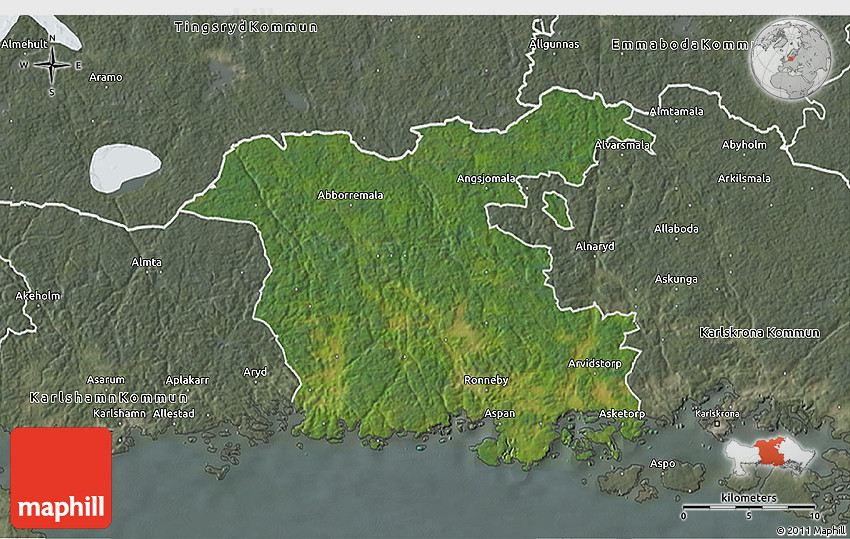The height and width of the screenshot is (539, 850).
Task: Click the Allaboda place label
Action: 676,229
